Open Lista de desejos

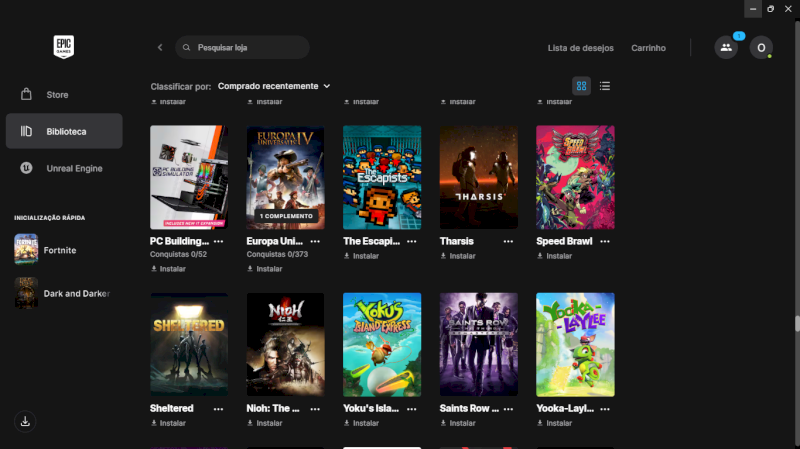(581, 48)
